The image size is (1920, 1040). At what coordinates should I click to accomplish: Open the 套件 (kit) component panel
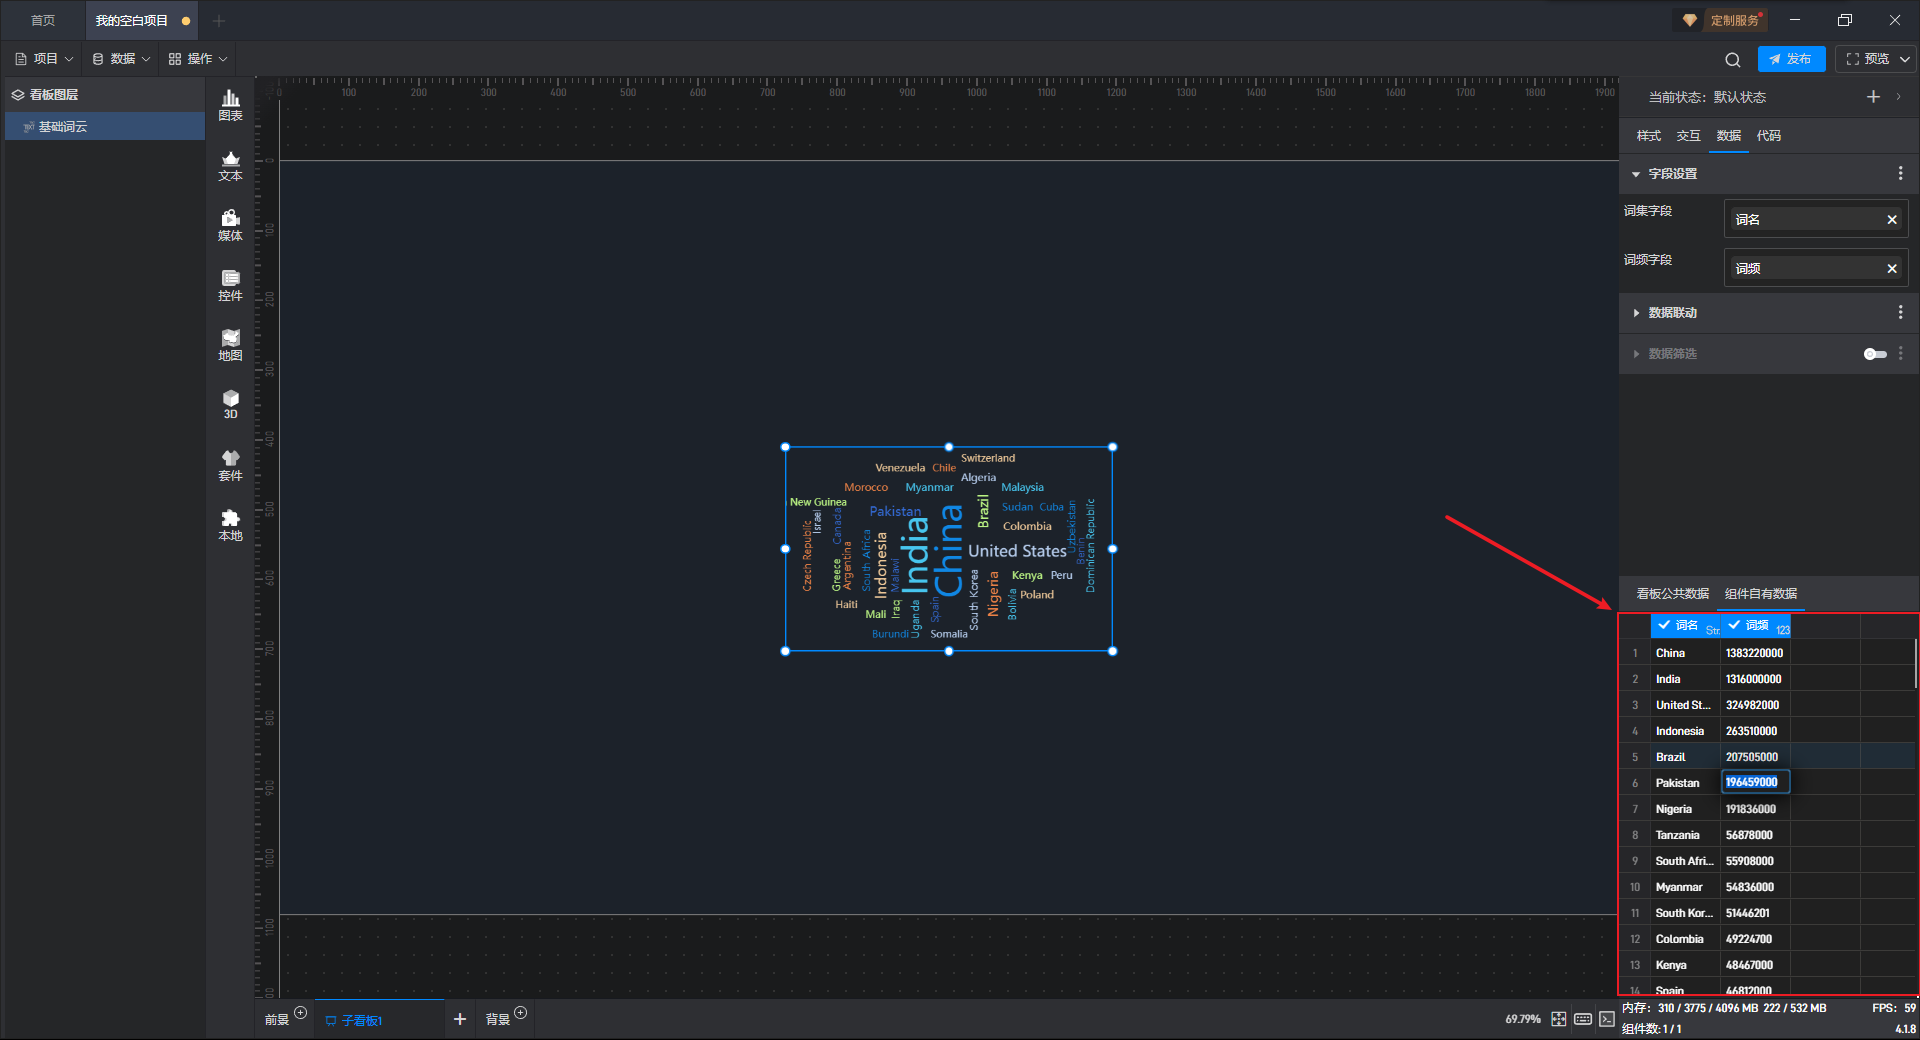(230, 465)
